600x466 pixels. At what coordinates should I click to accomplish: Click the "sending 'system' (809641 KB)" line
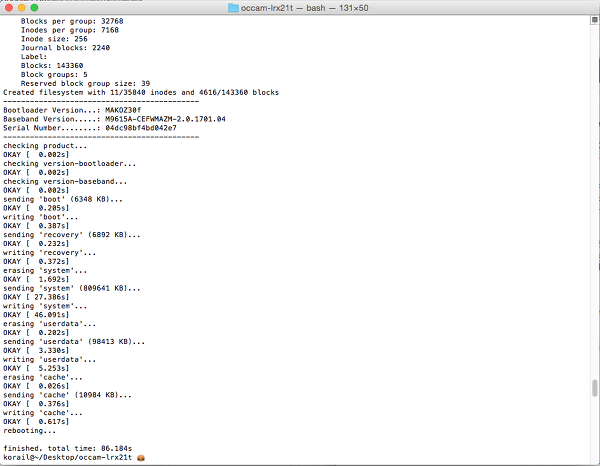click(x=72, y=288)
